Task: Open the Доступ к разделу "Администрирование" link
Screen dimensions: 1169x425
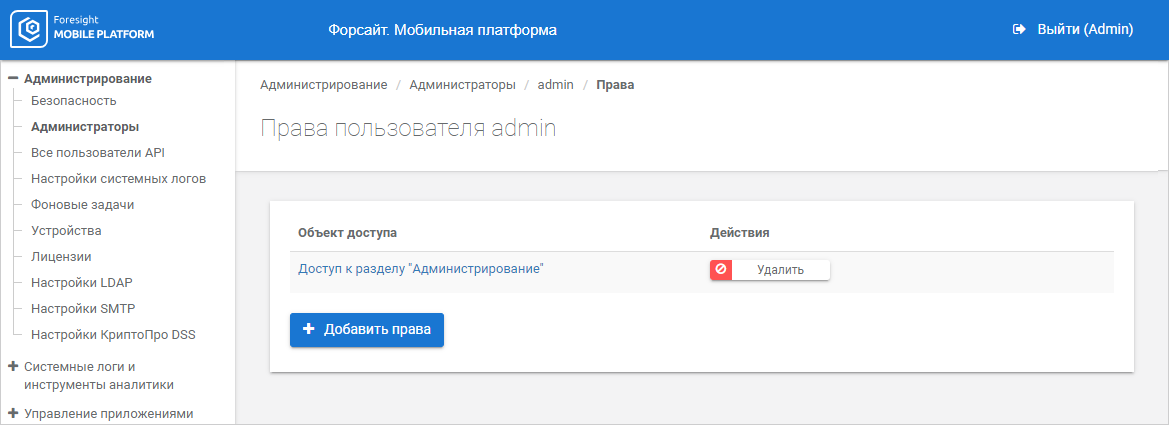Action: [x=420, y=268]
